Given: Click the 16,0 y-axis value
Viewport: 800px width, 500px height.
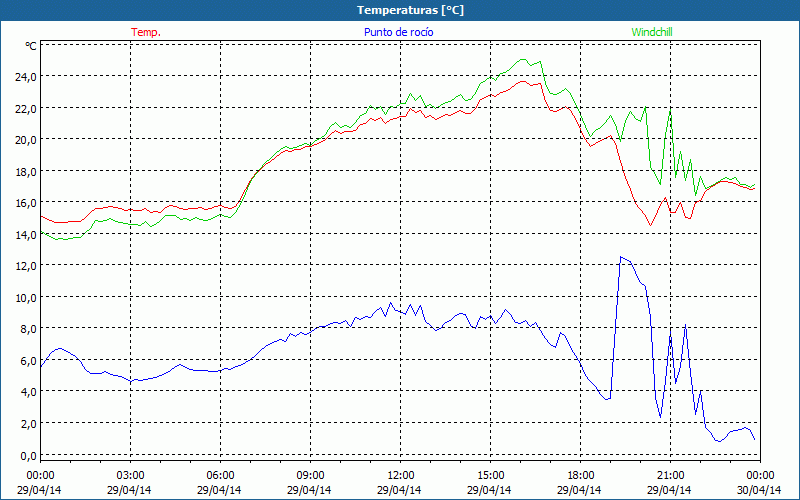Looking at the screenshot, I should [26, 203].
